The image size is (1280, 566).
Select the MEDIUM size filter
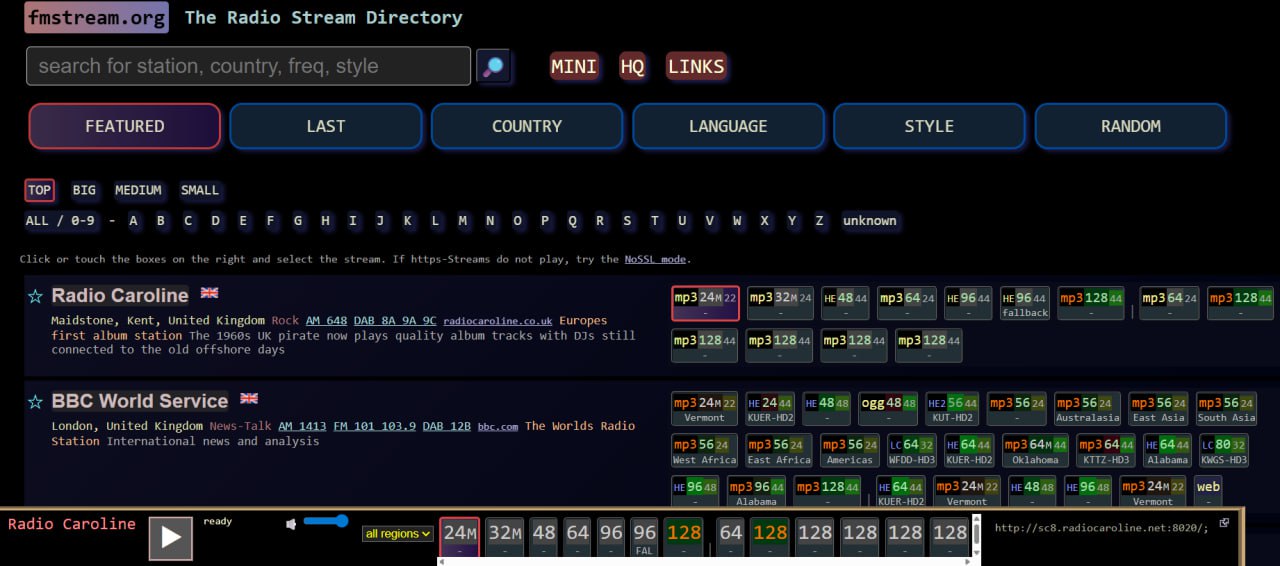point(138,190)
